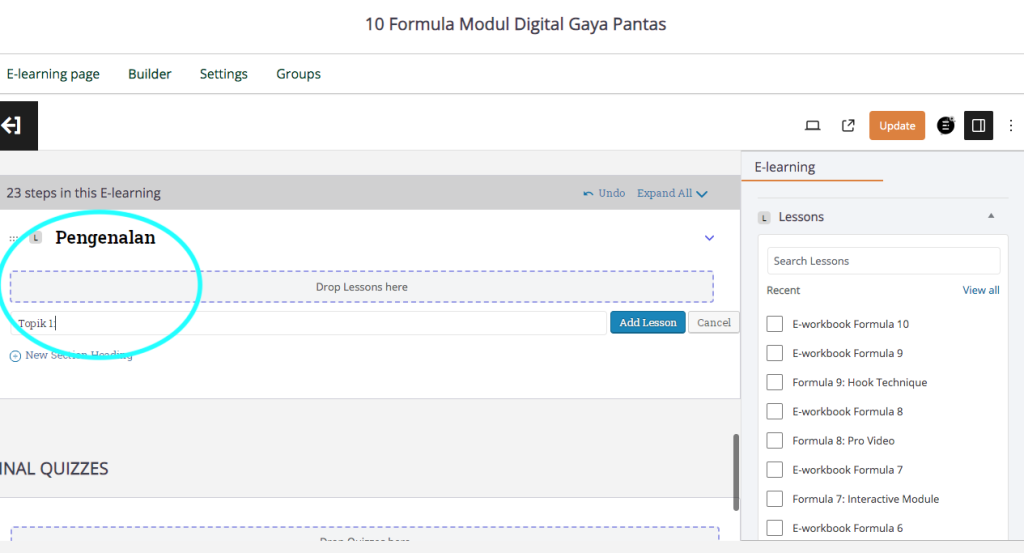
Task: Click the drag handle beside Pengenalan
Action: click(x=14, y=238)
